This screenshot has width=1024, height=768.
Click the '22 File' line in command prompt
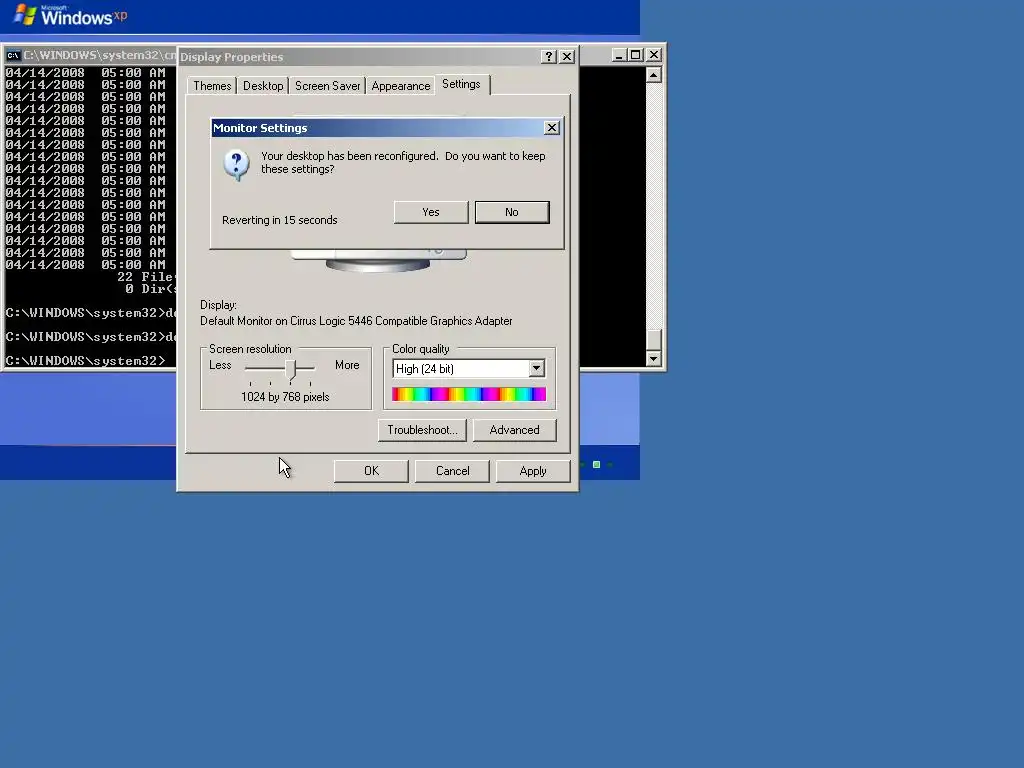coord(146,277)
